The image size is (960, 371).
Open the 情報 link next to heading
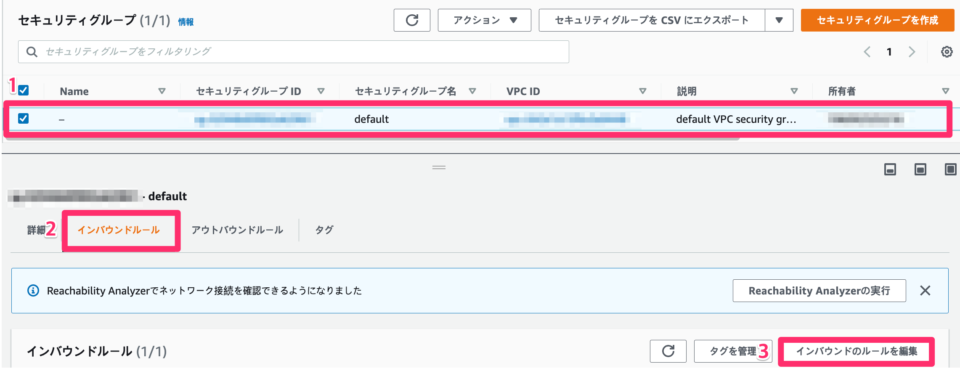click(186, 21)
